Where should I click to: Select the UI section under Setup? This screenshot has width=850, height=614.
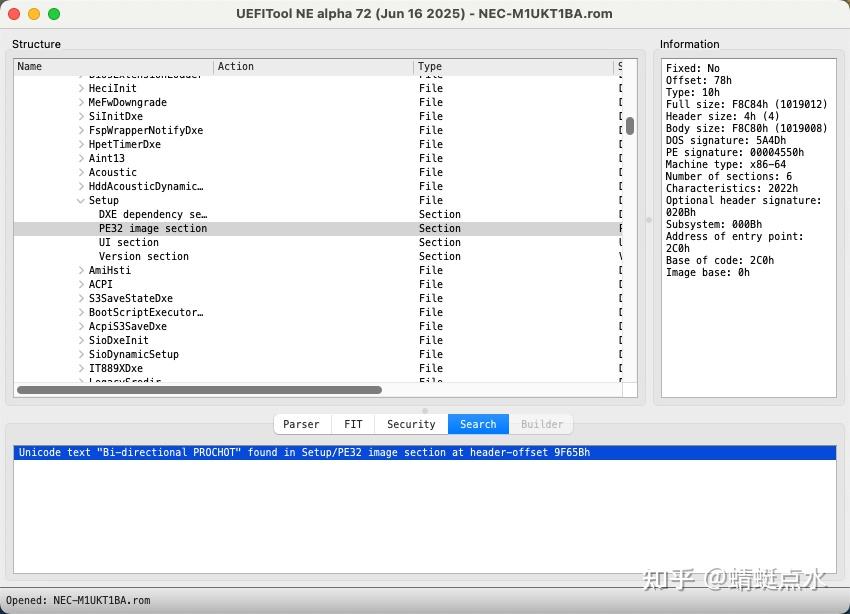tap(128, 242)
